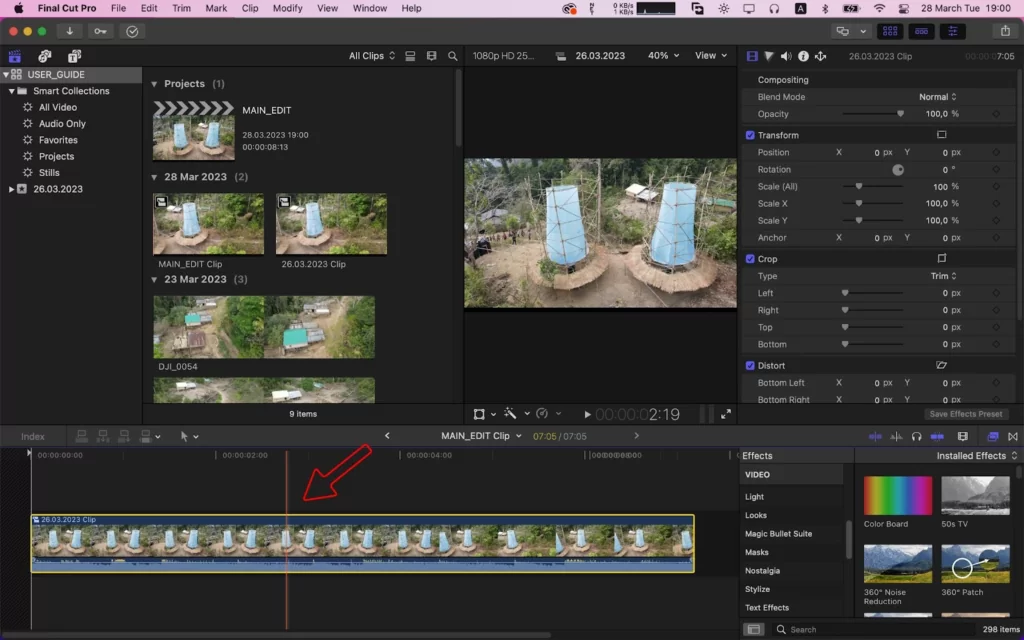
Task: Open Titles and Generators sidebar icon
Action: [x=74, y=56]
